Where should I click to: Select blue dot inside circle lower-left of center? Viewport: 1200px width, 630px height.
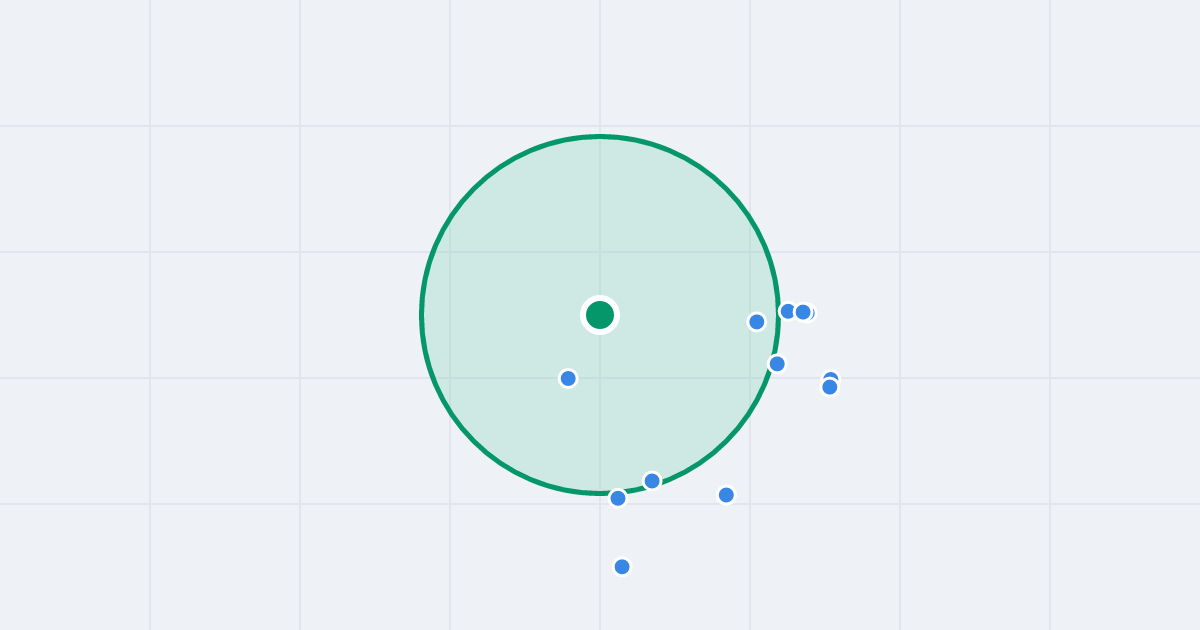(568, 378)
